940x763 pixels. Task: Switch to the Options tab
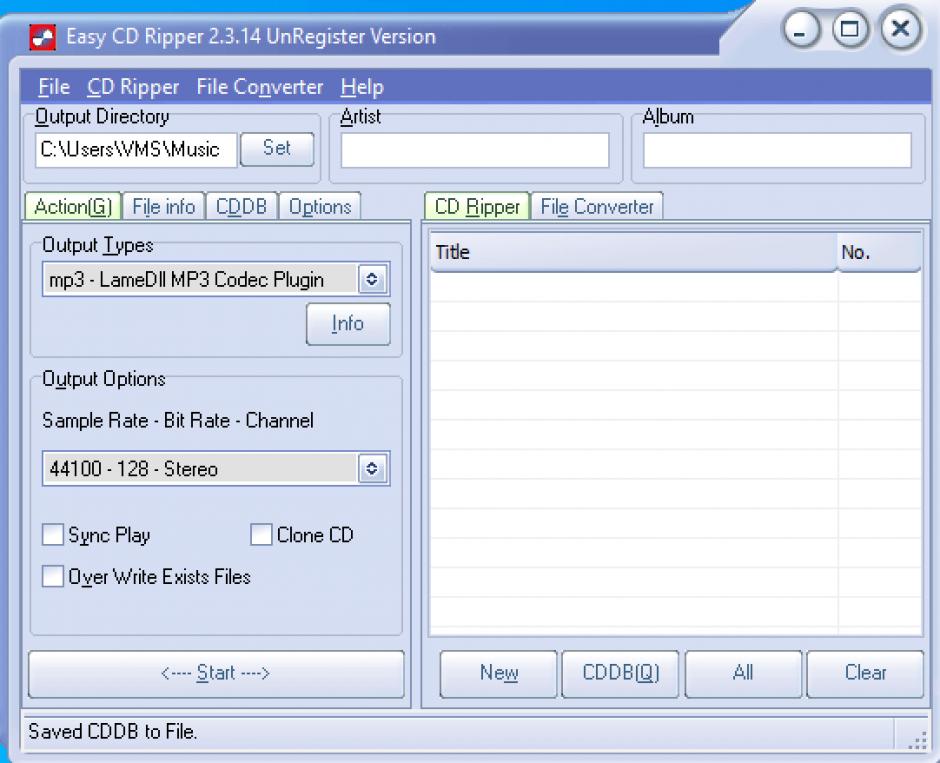point(320,207)
